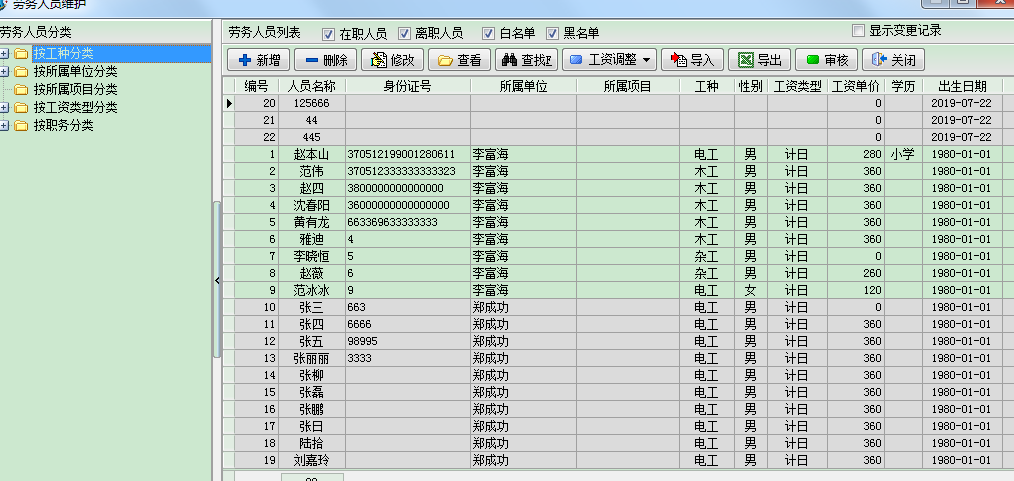Click the 关闭 close toolbar button

pyautogui.click(x=894, y=60)
